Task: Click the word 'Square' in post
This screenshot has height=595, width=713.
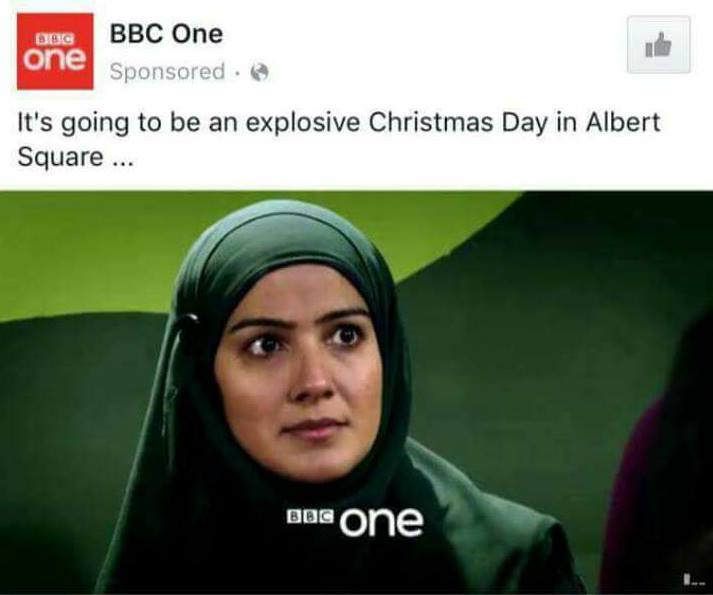Action: (60, 157)
